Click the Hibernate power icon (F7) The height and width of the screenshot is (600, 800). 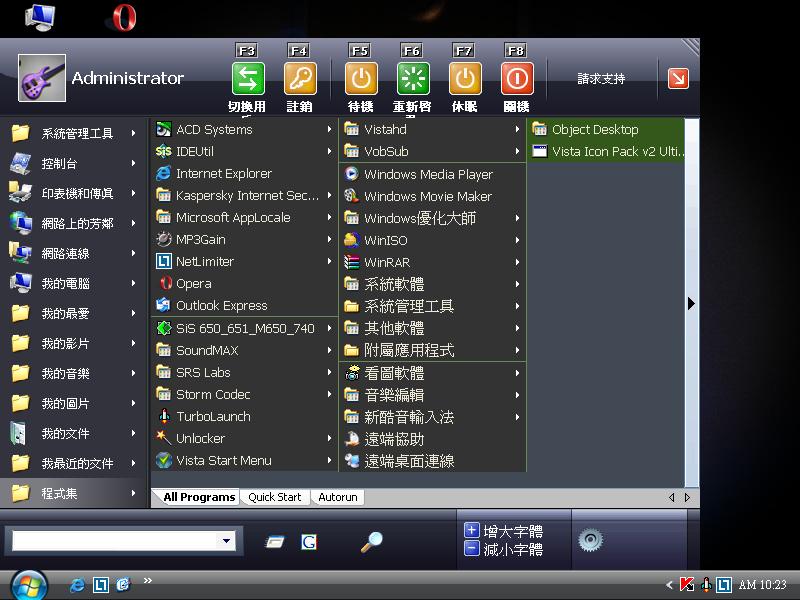tap(465, 79)
